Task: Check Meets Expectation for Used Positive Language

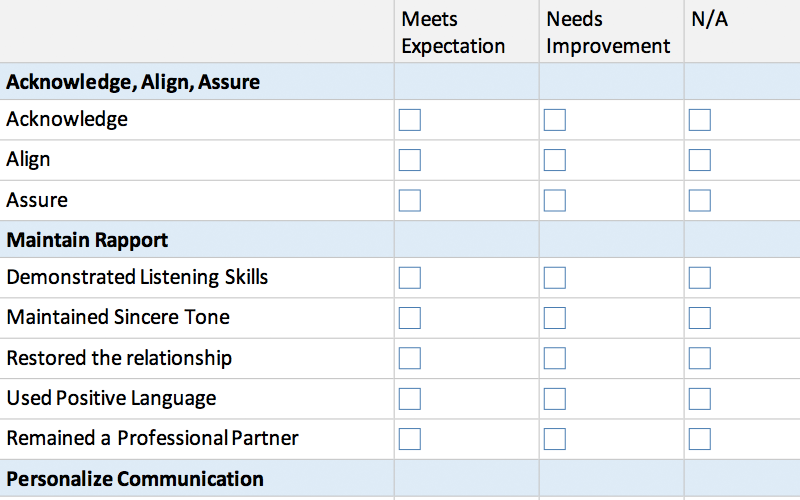Action: click(410, 399)
